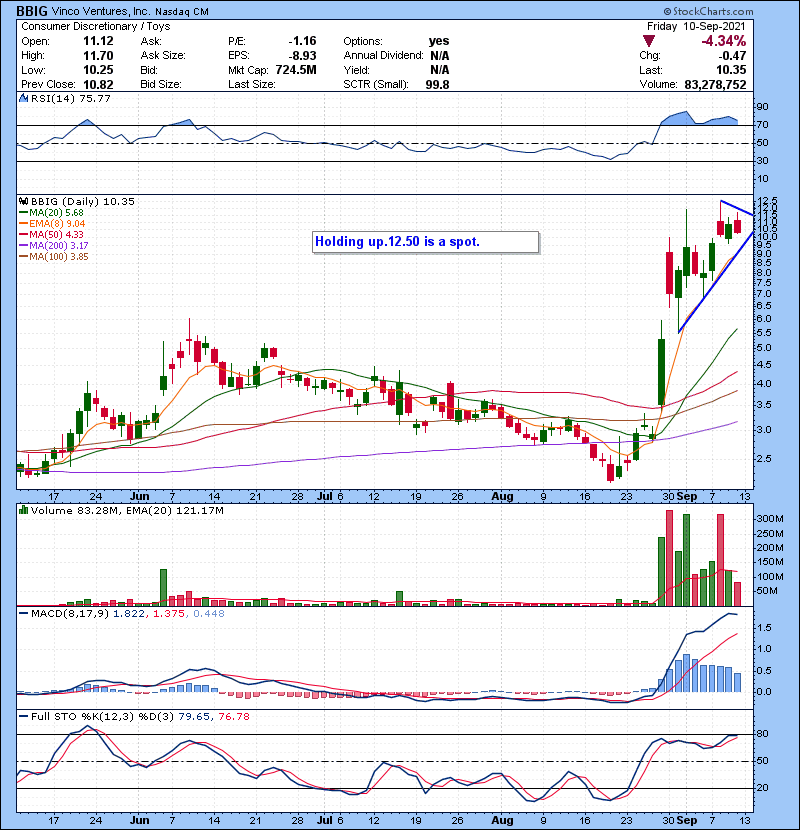This screenshot has width=800, height=830.
Task: Click the red MA(50) 4.33 legend entry
Action: 51,234
